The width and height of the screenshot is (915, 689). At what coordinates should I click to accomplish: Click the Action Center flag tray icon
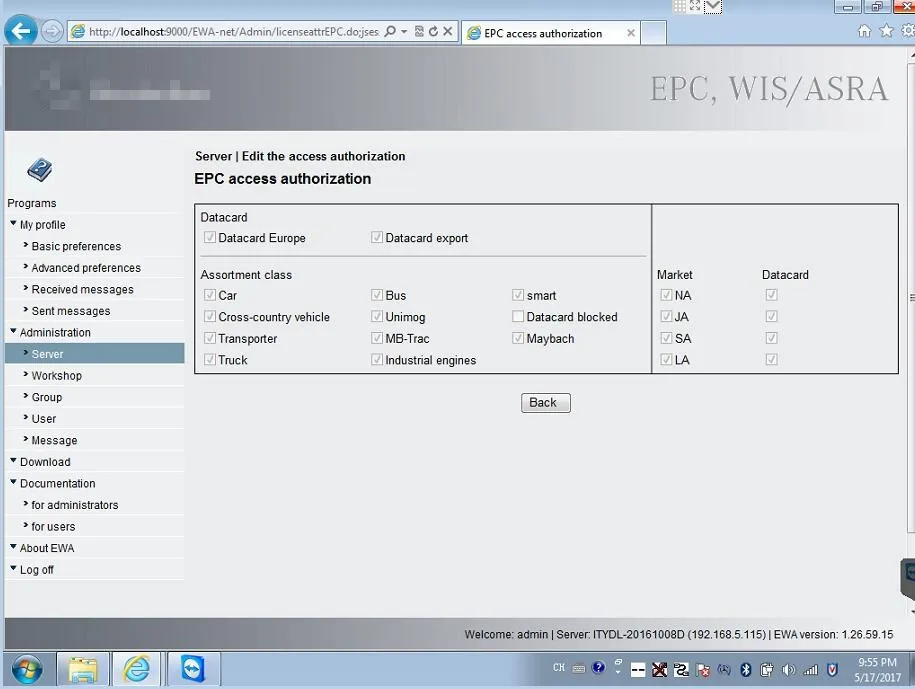coord(703,670)
